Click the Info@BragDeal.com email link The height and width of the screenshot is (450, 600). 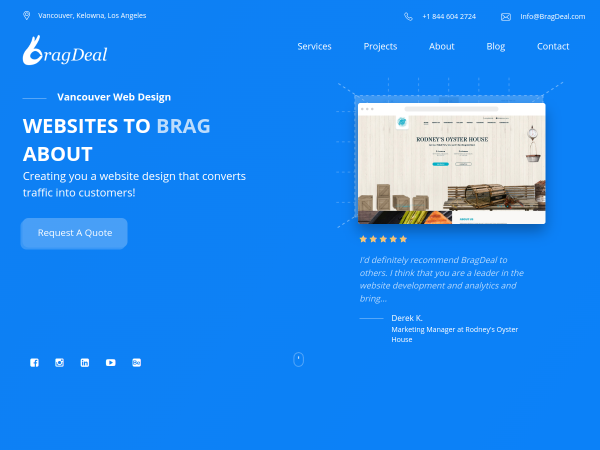coord(553,16)
